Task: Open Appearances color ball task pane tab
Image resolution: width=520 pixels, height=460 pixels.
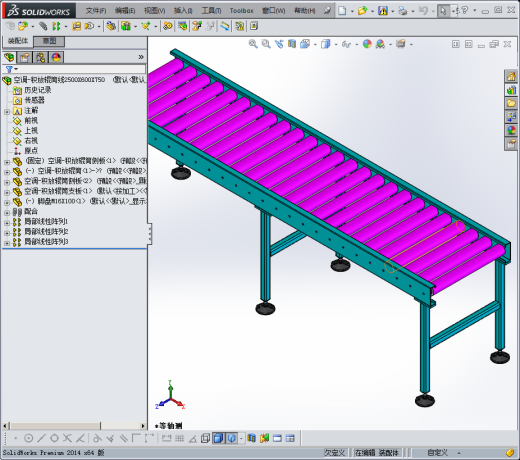Action: (x=511, y=130)
